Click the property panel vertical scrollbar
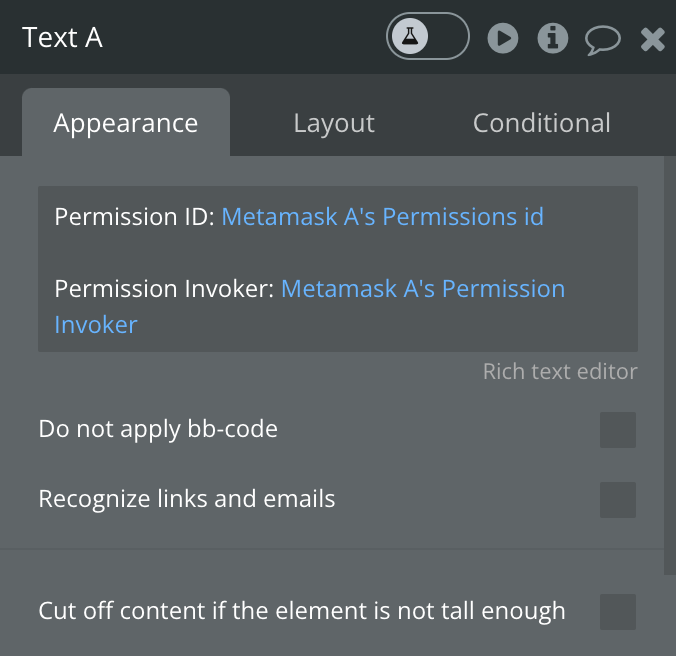This screenshot has width=676, height=656. tap(670, 365)
